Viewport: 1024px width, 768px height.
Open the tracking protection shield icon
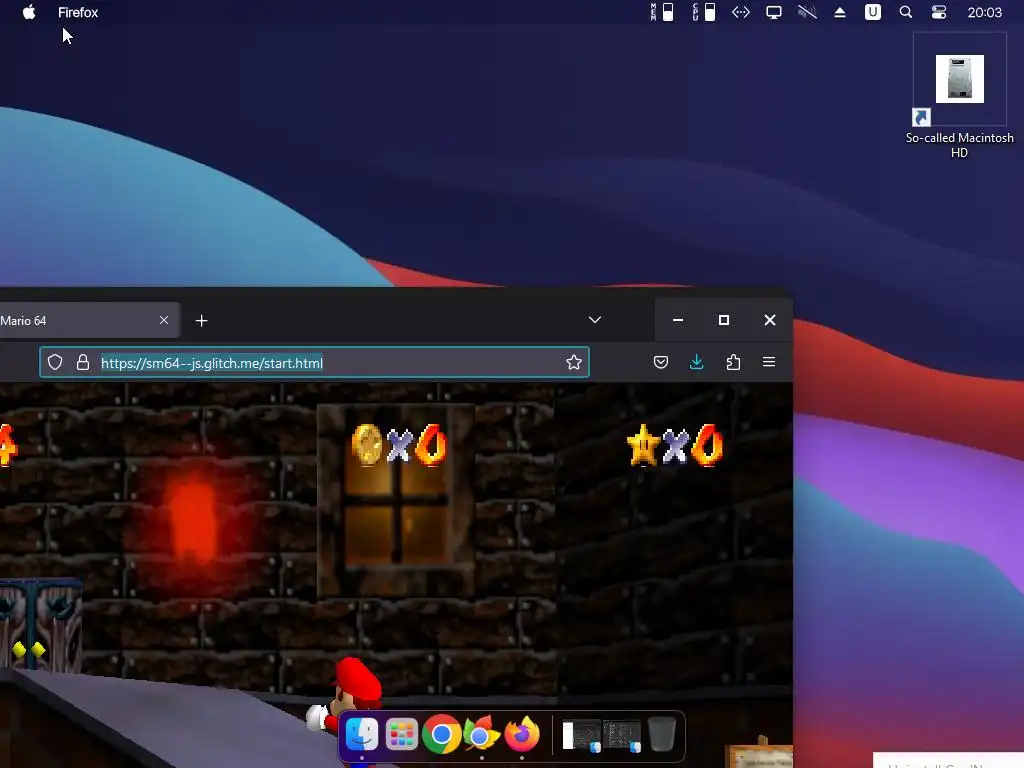pos(55,362)
